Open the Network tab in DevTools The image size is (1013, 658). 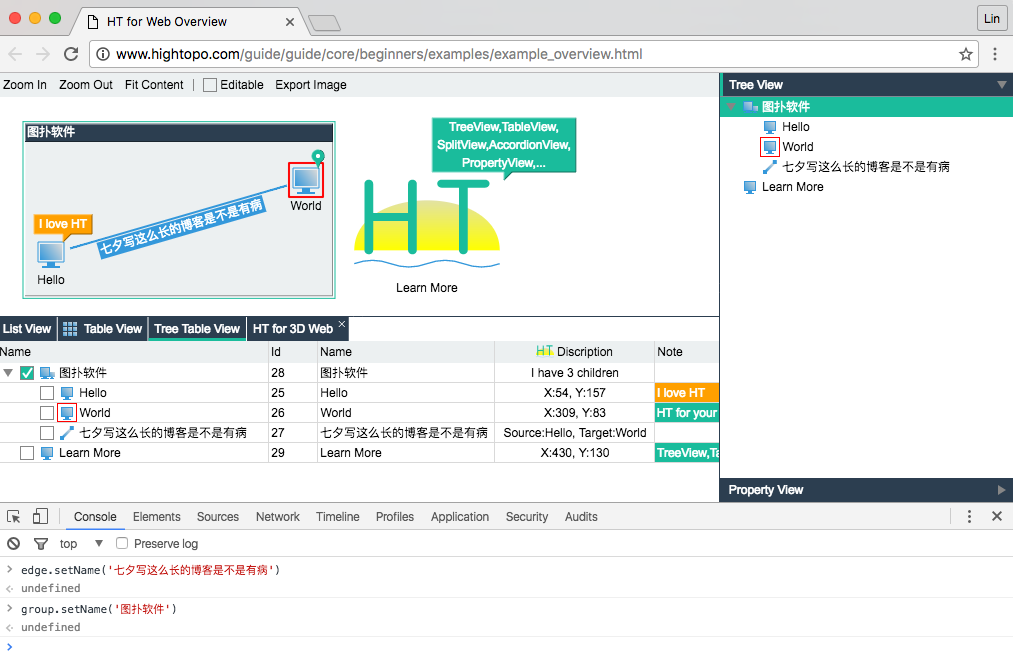pos(277,517)
